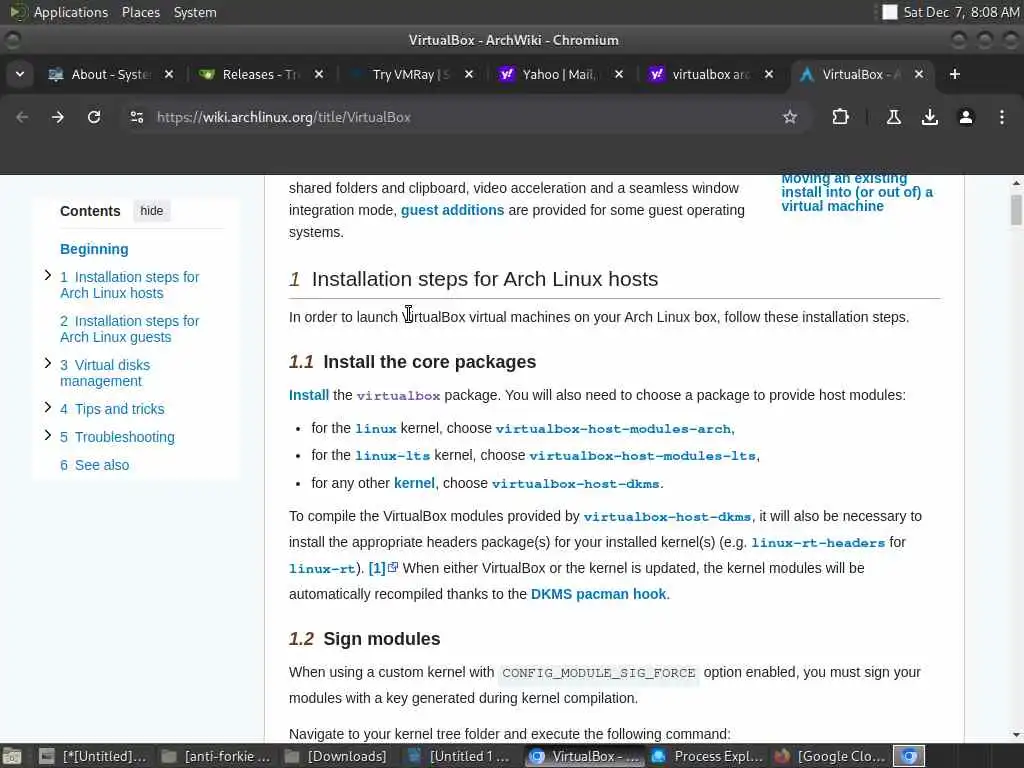Open the linux-rt package link
Screen dimensions: 1024x768
[322, 569]
